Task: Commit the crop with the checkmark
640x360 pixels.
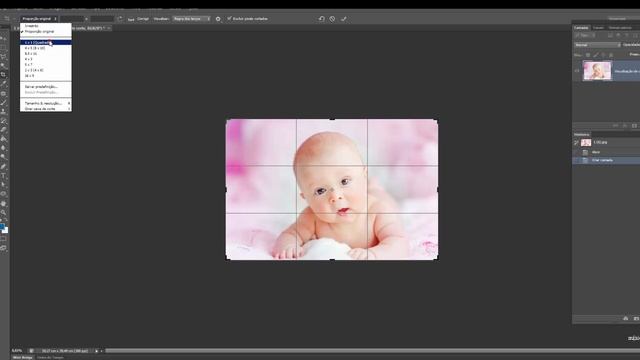Action: 344,19
